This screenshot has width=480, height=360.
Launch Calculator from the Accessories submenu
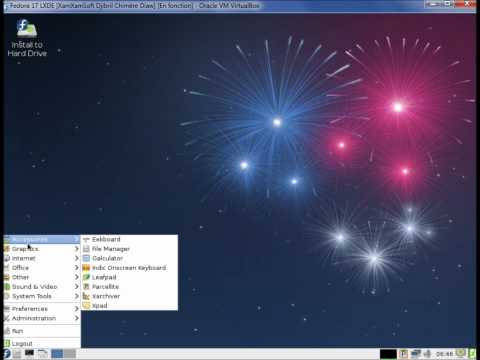tap(129, 258)
